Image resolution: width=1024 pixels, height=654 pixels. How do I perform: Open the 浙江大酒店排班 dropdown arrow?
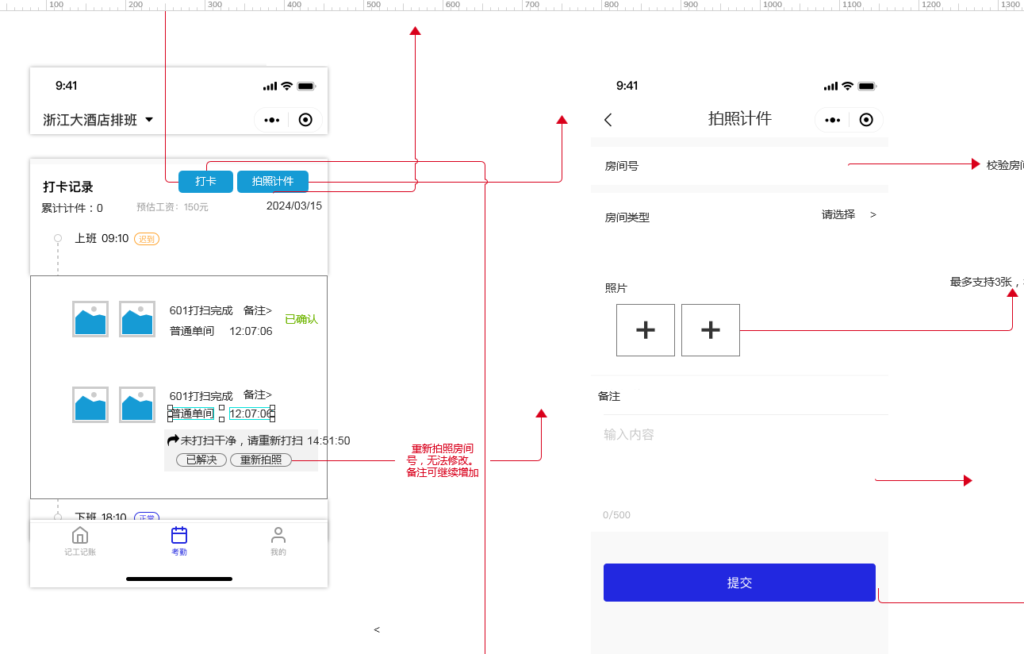(x=149, y=120)
